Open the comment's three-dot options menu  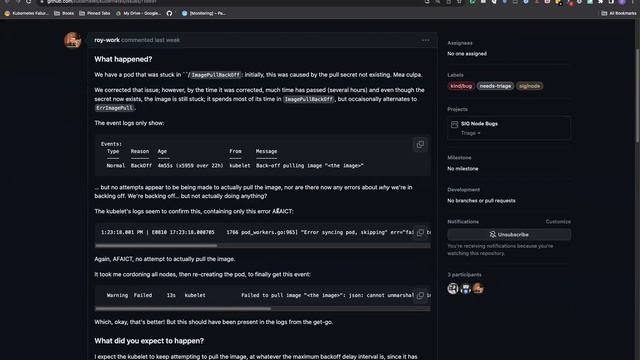(x=425, y=40)
